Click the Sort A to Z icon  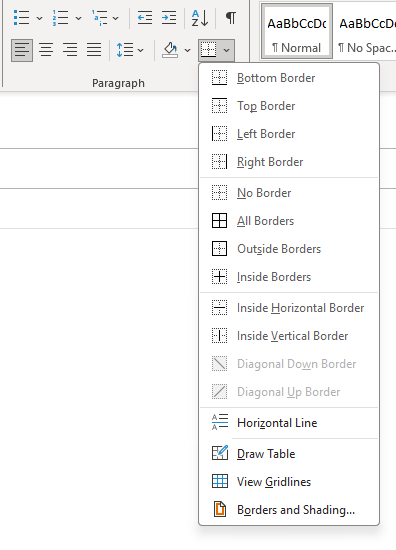(200, 18)
